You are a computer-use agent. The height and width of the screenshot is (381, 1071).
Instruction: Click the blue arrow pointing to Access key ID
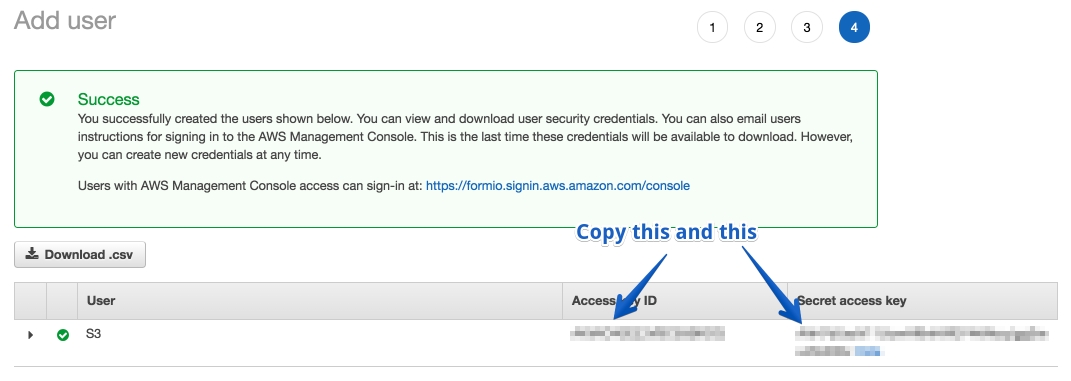[x=639, y=287]
